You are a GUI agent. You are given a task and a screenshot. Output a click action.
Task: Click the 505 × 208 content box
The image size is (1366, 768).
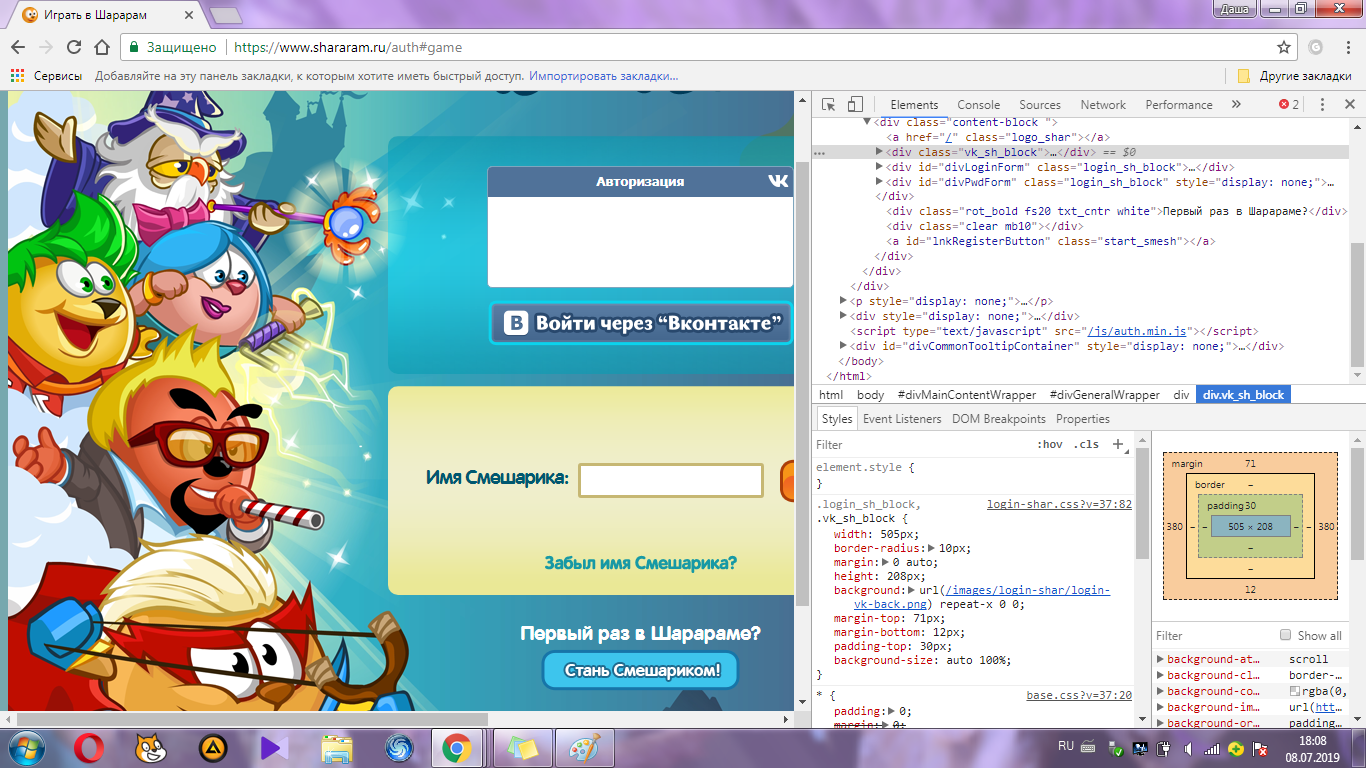click(x=1250, y=525)
